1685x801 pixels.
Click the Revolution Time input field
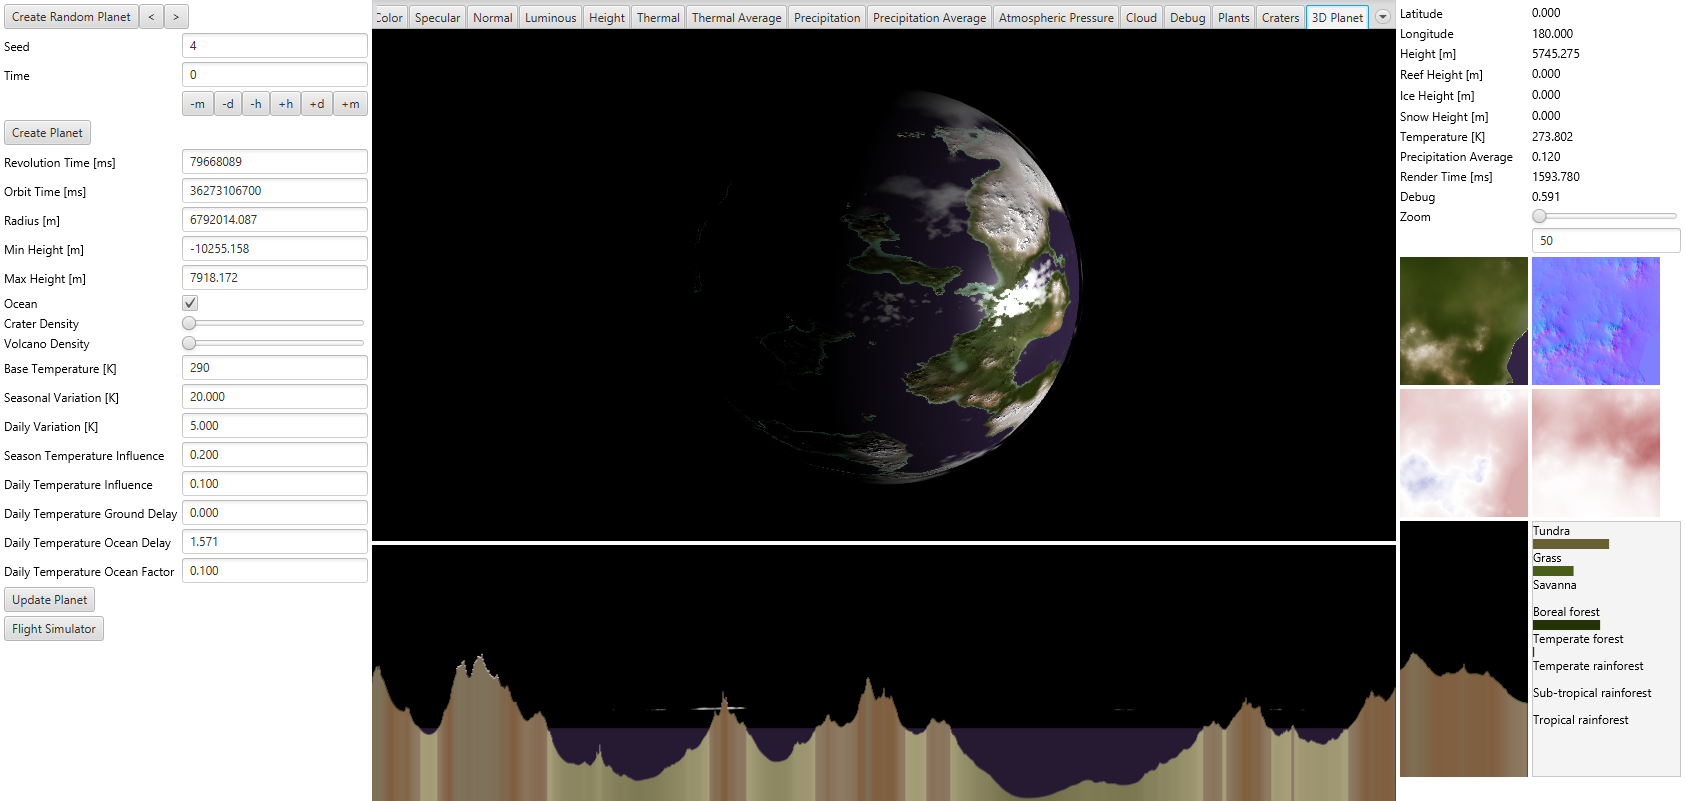coord(274,162)
